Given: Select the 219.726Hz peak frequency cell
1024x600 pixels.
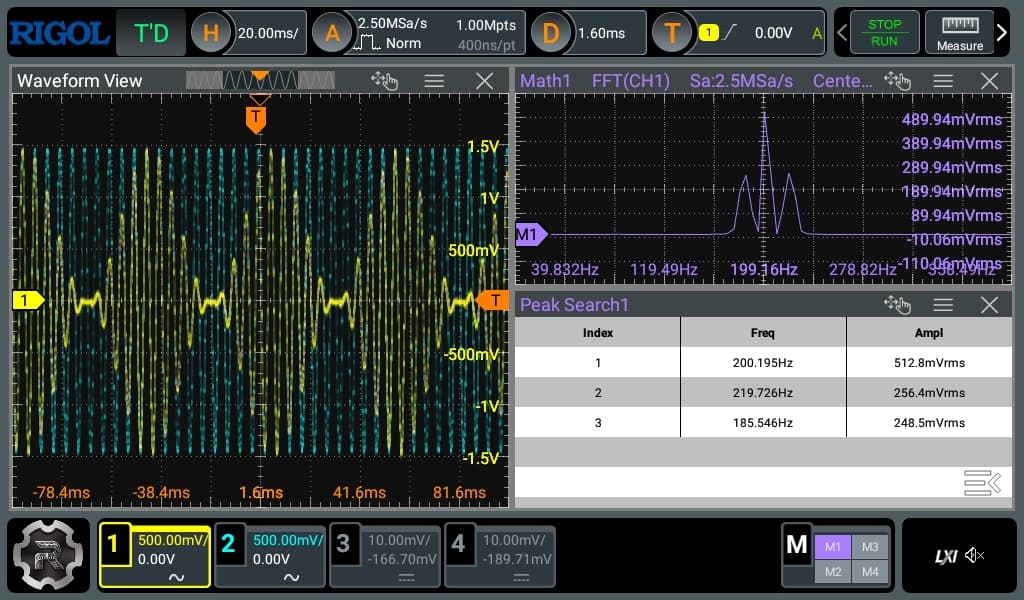Looking at the screenshot, I should [763, 392].
